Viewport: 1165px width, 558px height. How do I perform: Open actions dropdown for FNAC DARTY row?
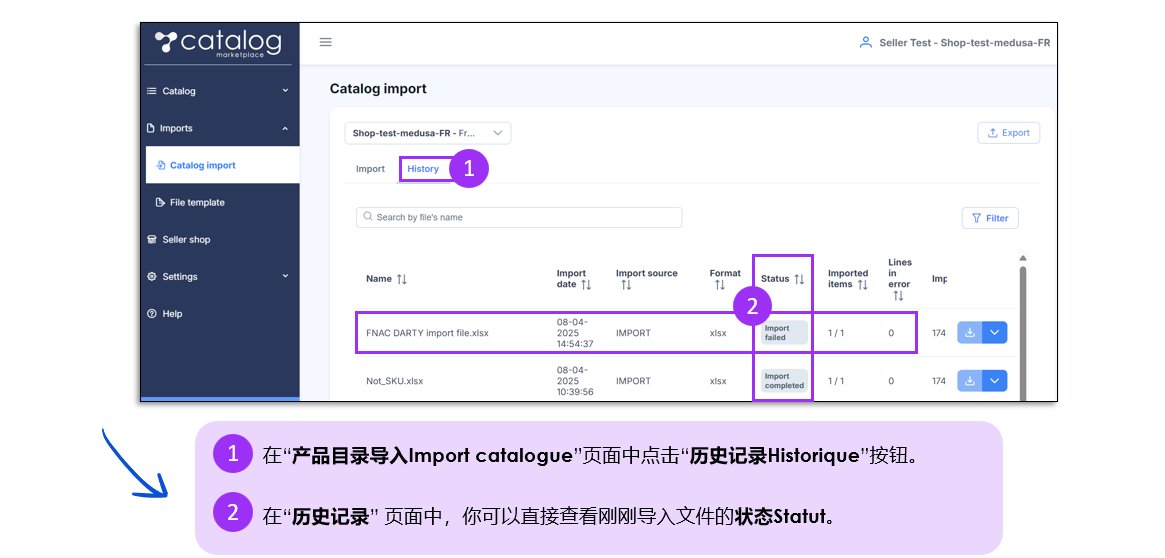994,333
